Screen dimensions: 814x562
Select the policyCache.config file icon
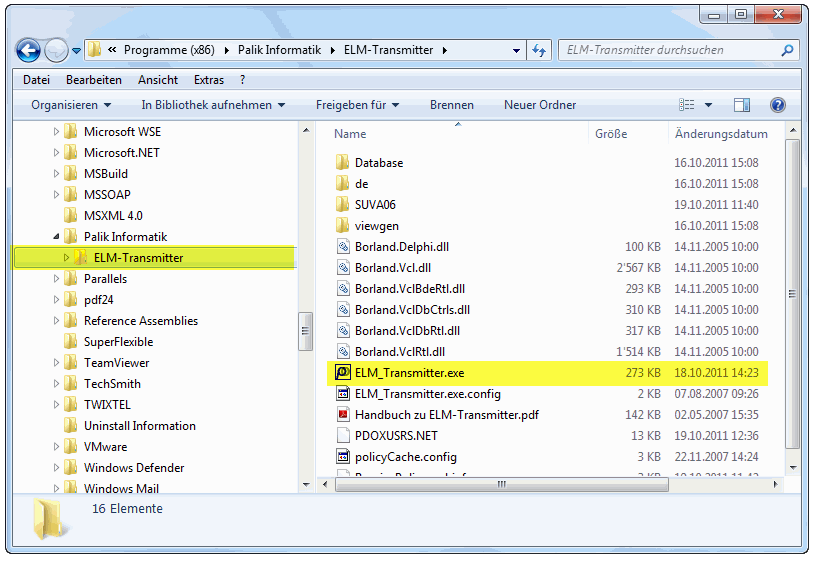(341, 457)
